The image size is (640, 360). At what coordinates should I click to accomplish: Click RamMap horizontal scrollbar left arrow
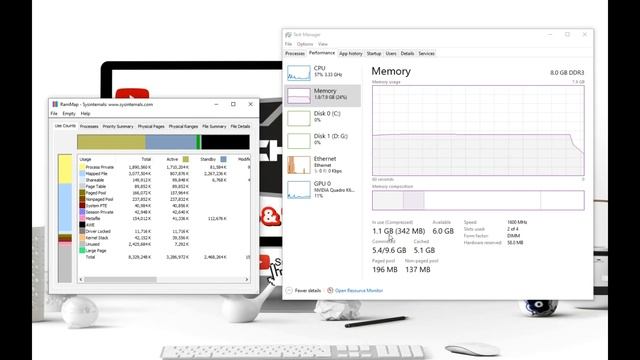81,280
